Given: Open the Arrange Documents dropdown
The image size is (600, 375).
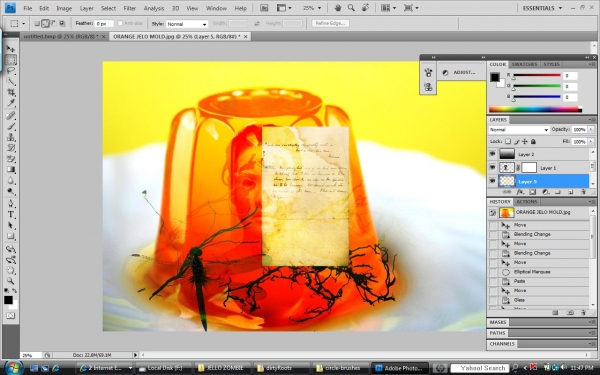Looking at the screenshot, I should pyautogui.click(x=388, y=8).
